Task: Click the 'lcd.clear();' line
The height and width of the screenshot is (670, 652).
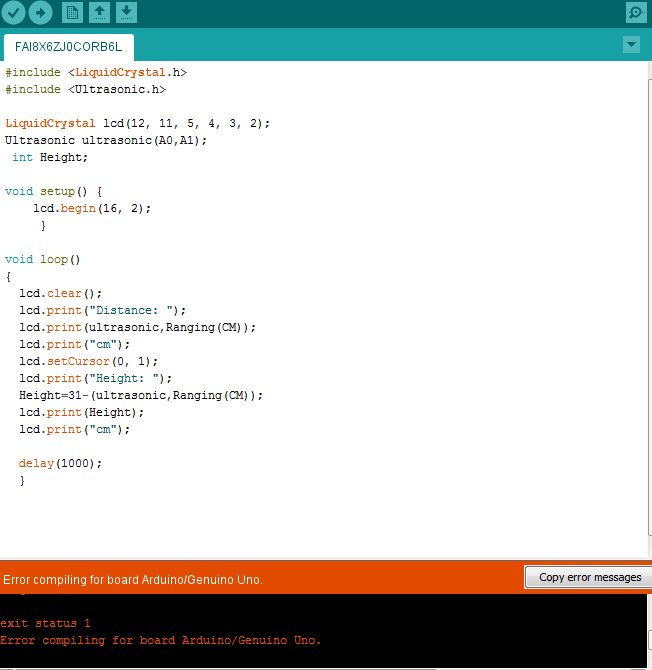Action: coord(61,294)
